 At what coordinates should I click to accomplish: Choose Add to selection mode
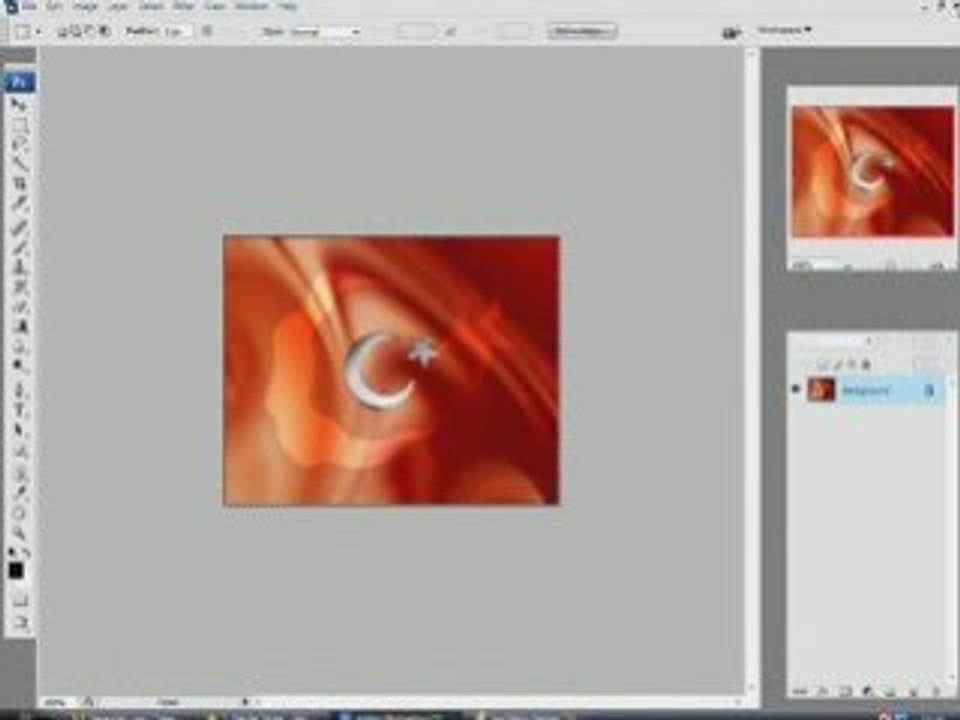pos(77,31)
